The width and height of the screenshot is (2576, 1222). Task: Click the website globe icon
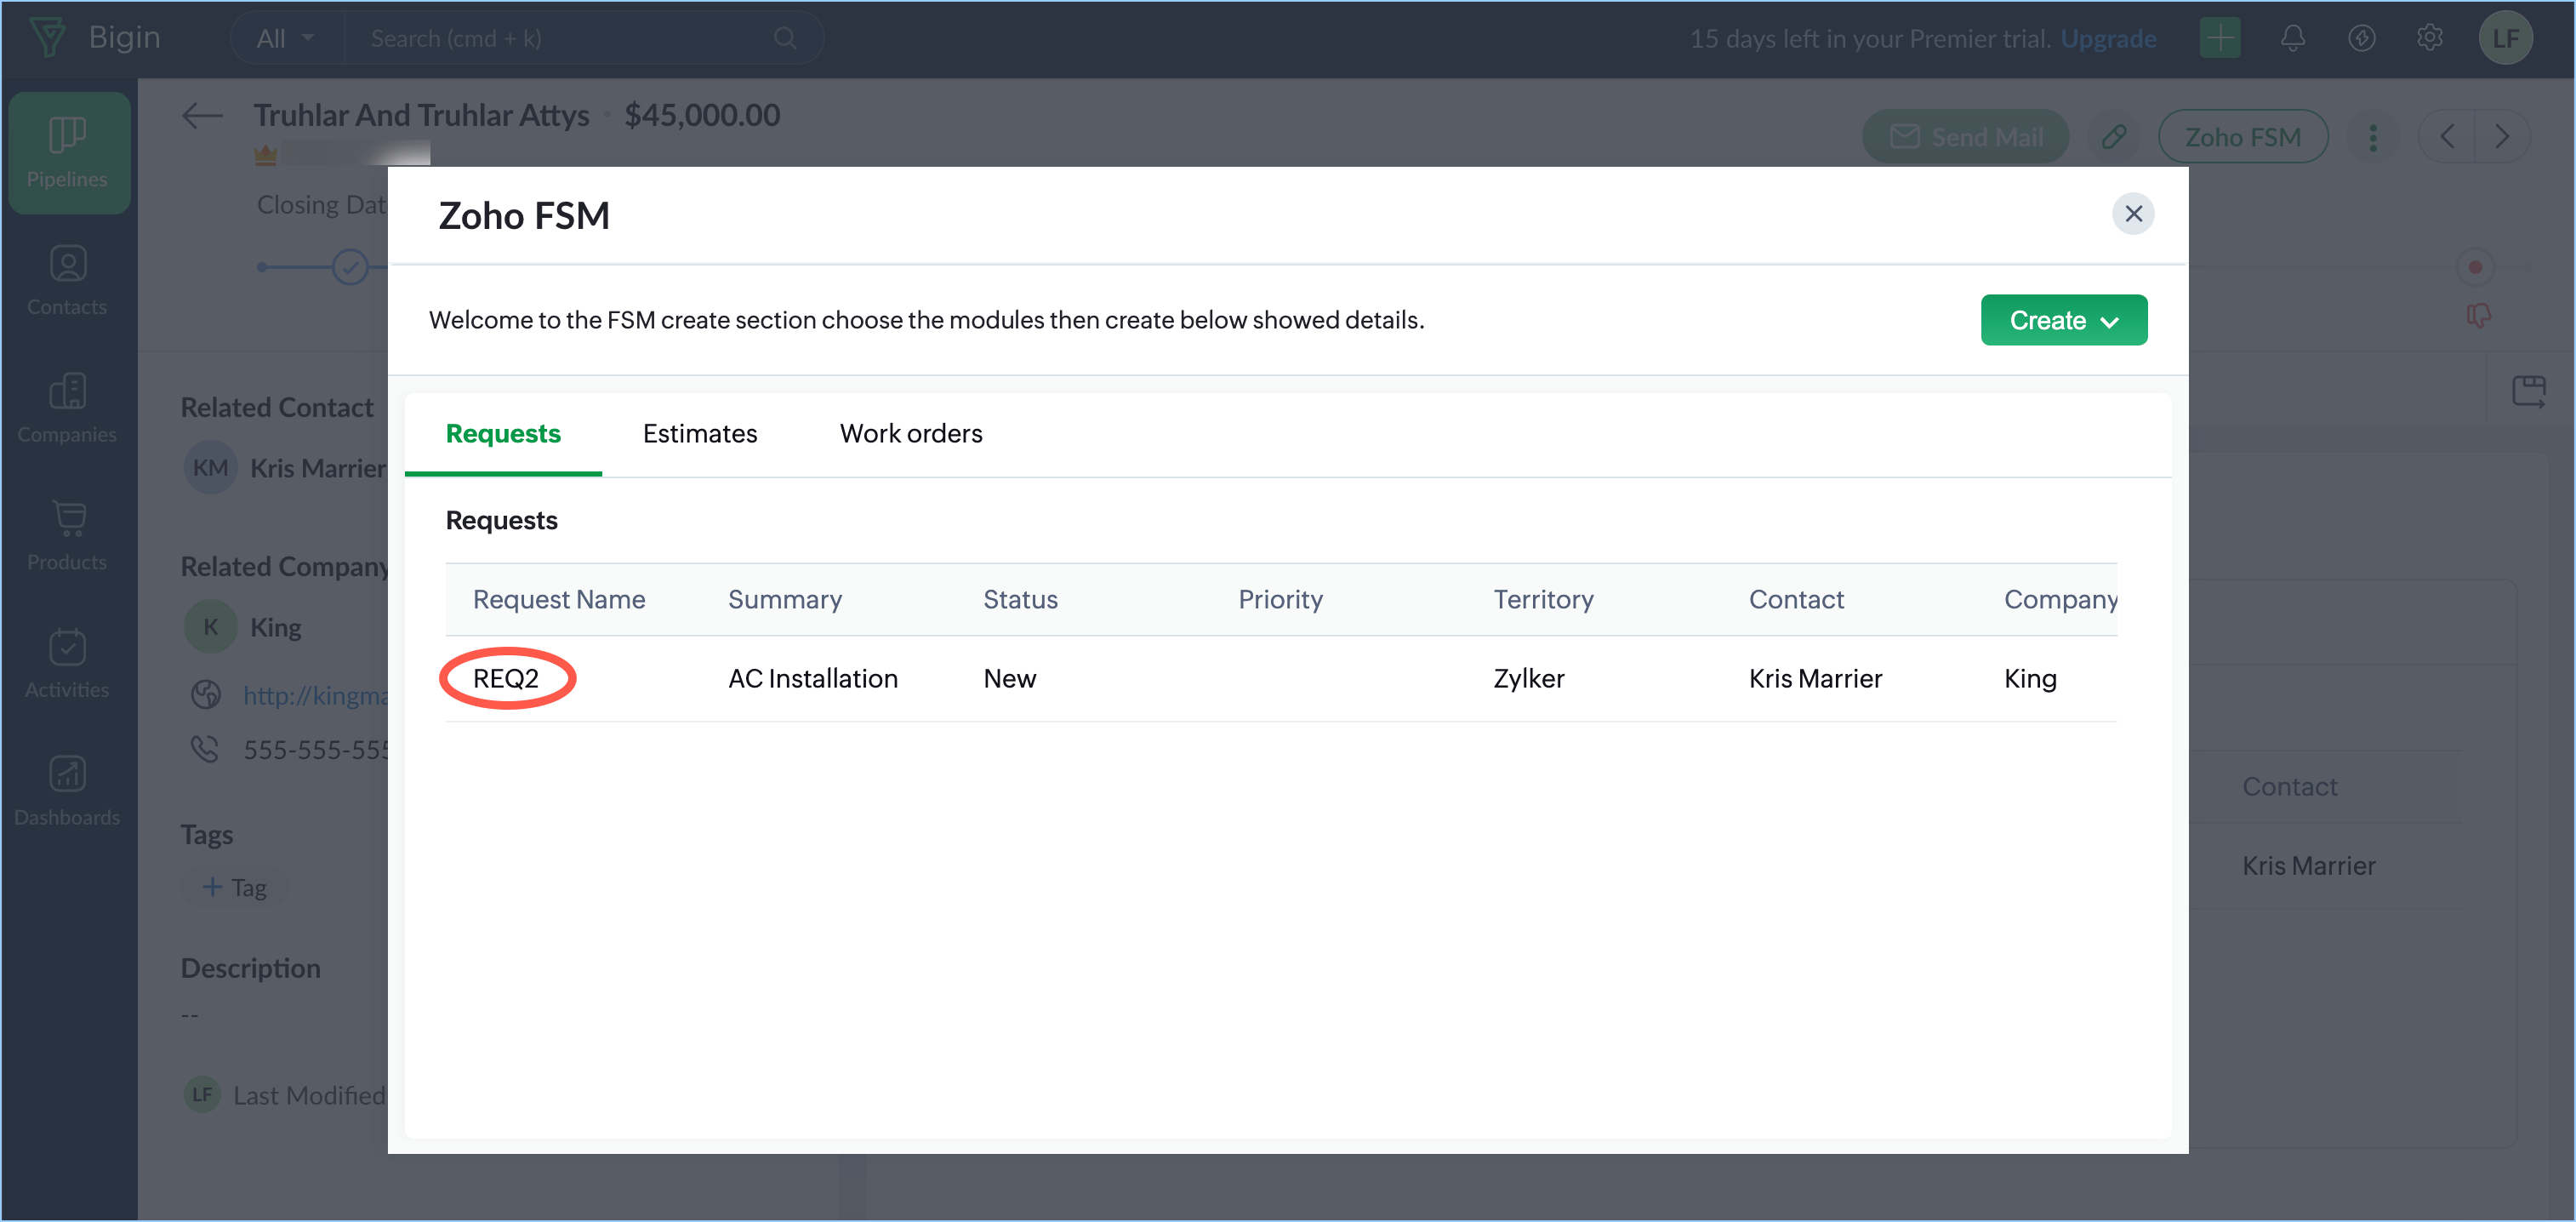pos(206,694)
